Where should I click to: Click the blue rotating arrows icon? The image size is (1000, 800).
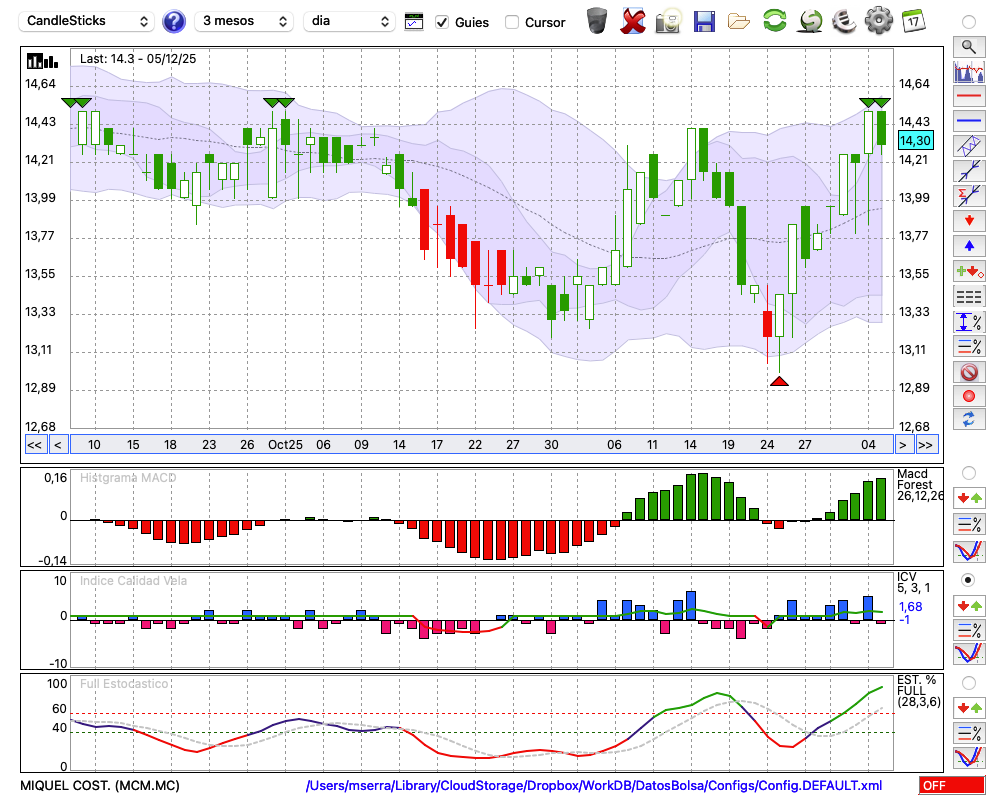click(969, 419)
